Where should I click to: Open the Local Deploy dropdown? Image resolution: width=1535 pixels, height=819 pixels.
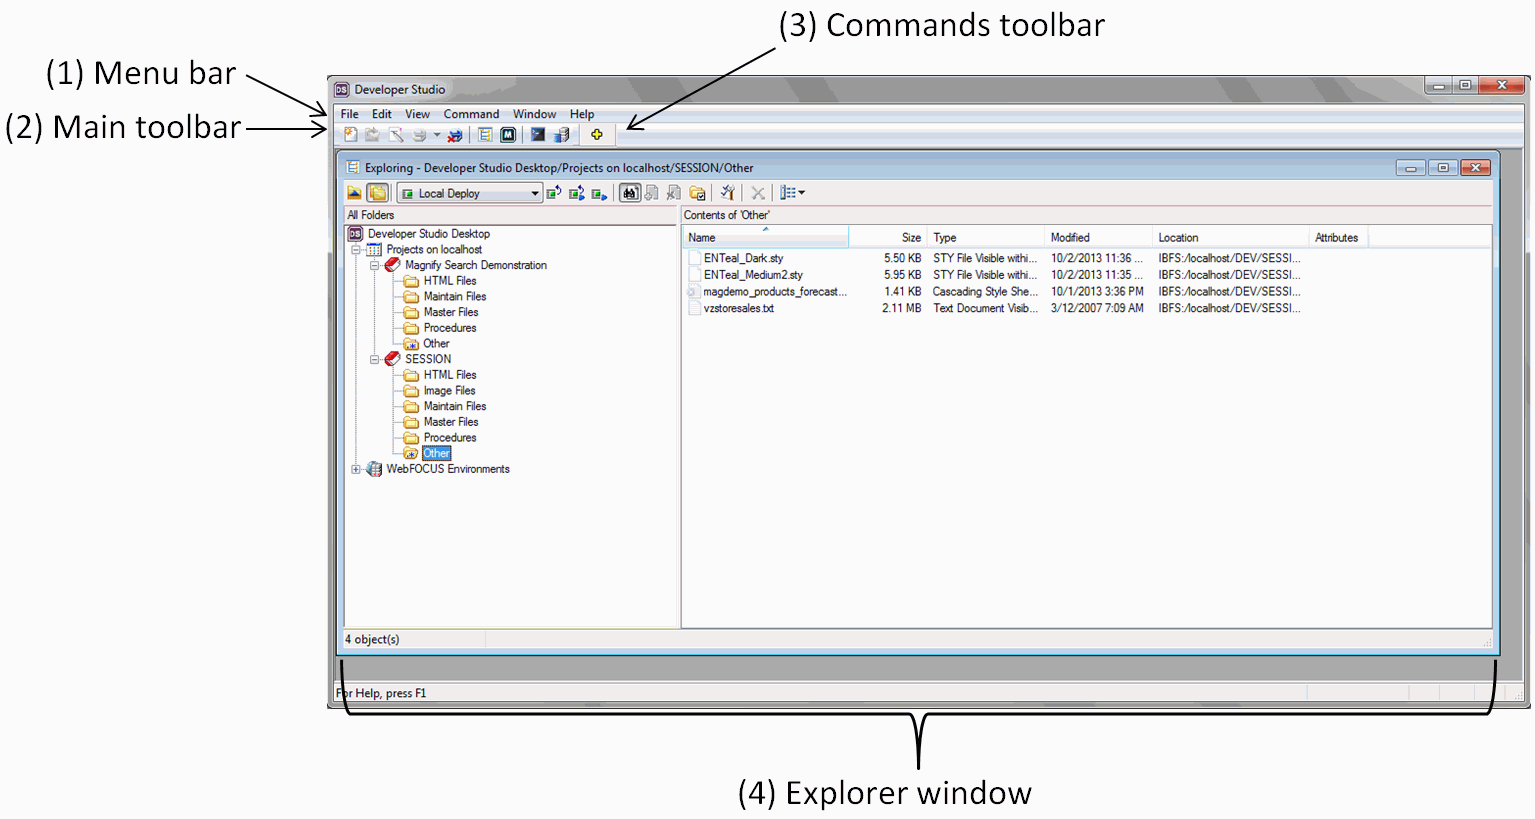point(534,192)
